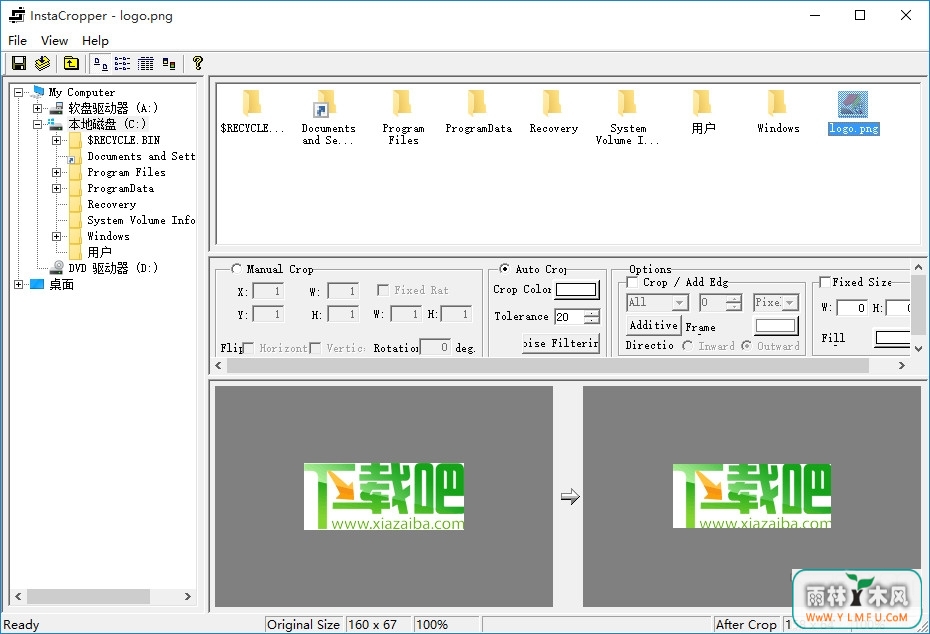Select My Computer in the tree

(x=82, y=92)
